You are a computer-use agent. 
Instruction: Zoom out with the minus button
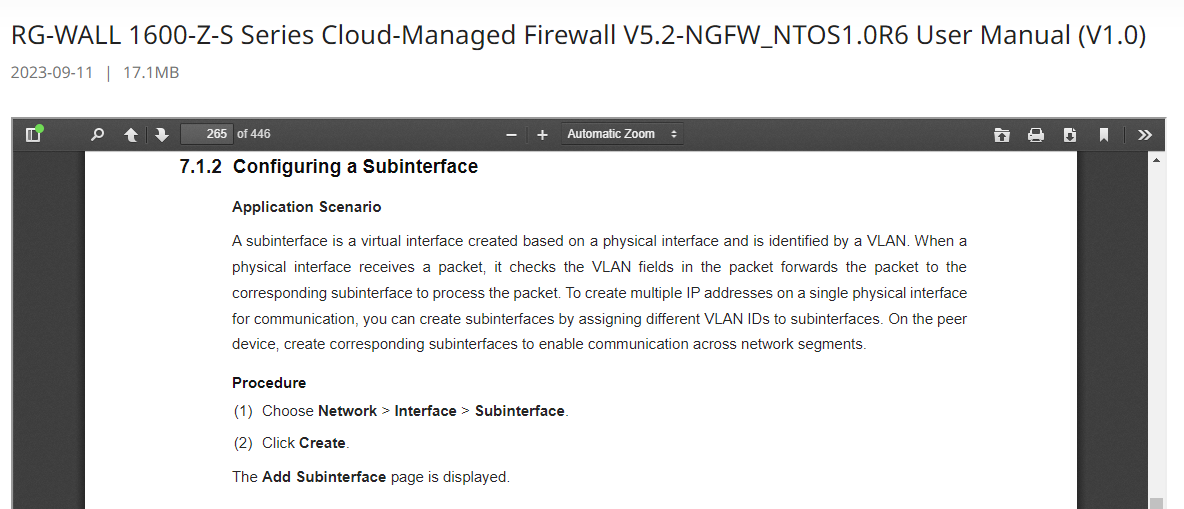[x=511, y=134]
